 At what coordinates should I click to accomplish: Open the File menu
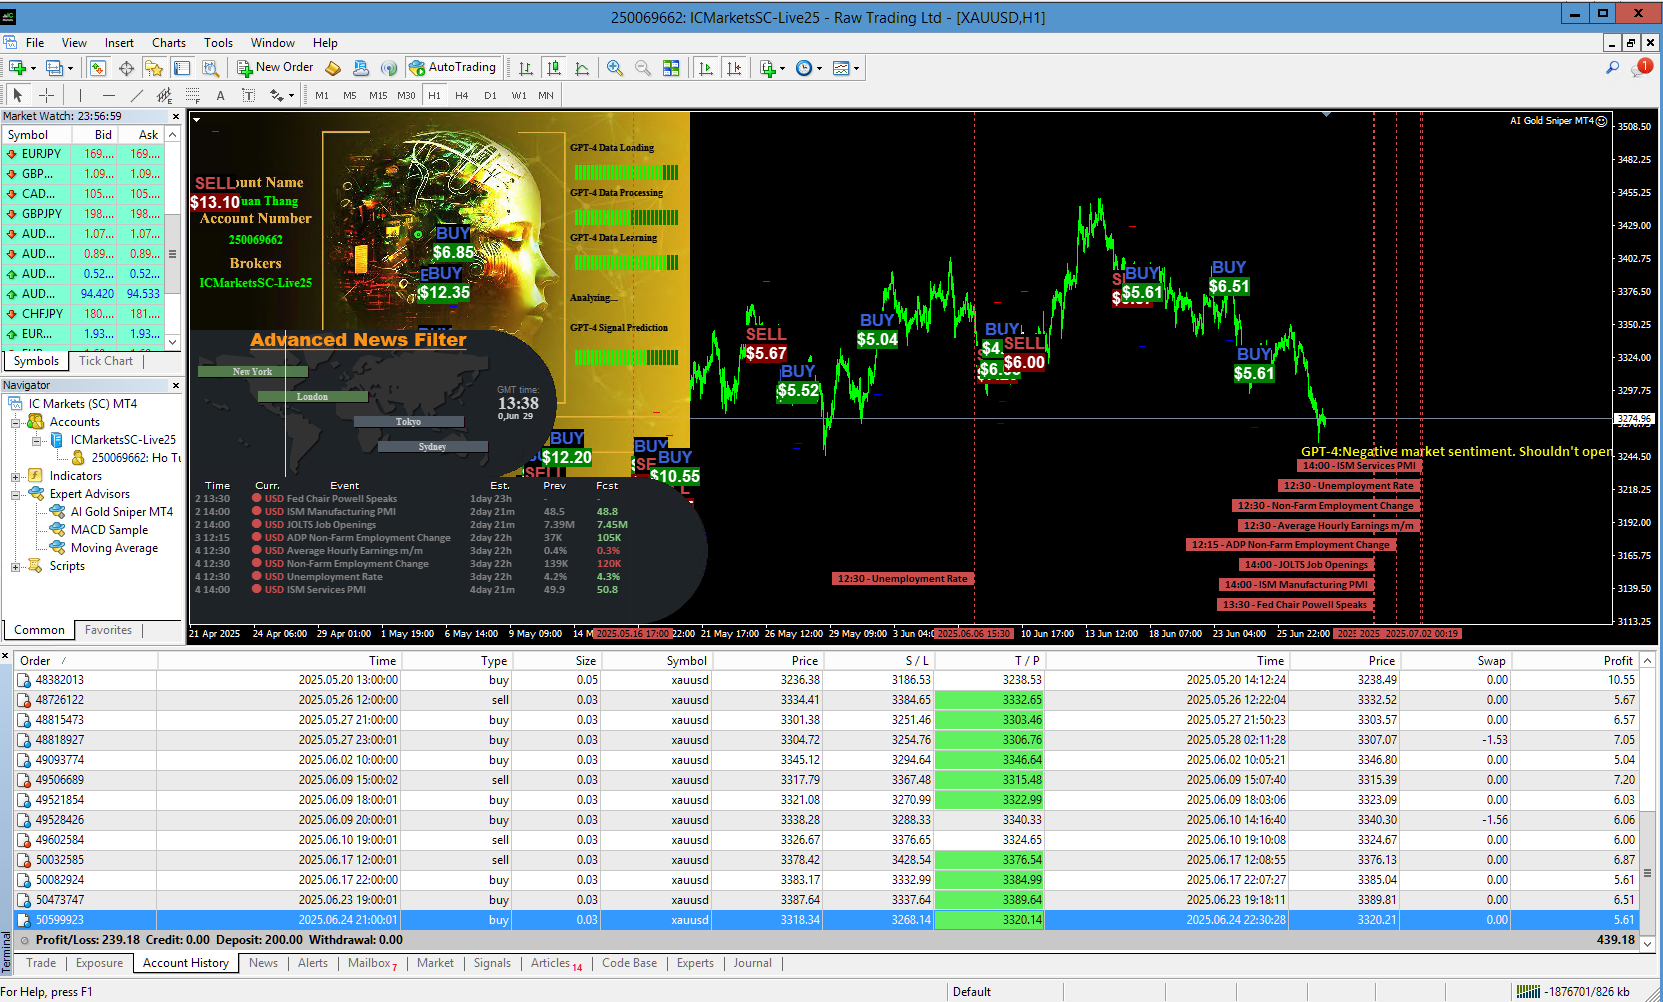(x=35, y=43)
